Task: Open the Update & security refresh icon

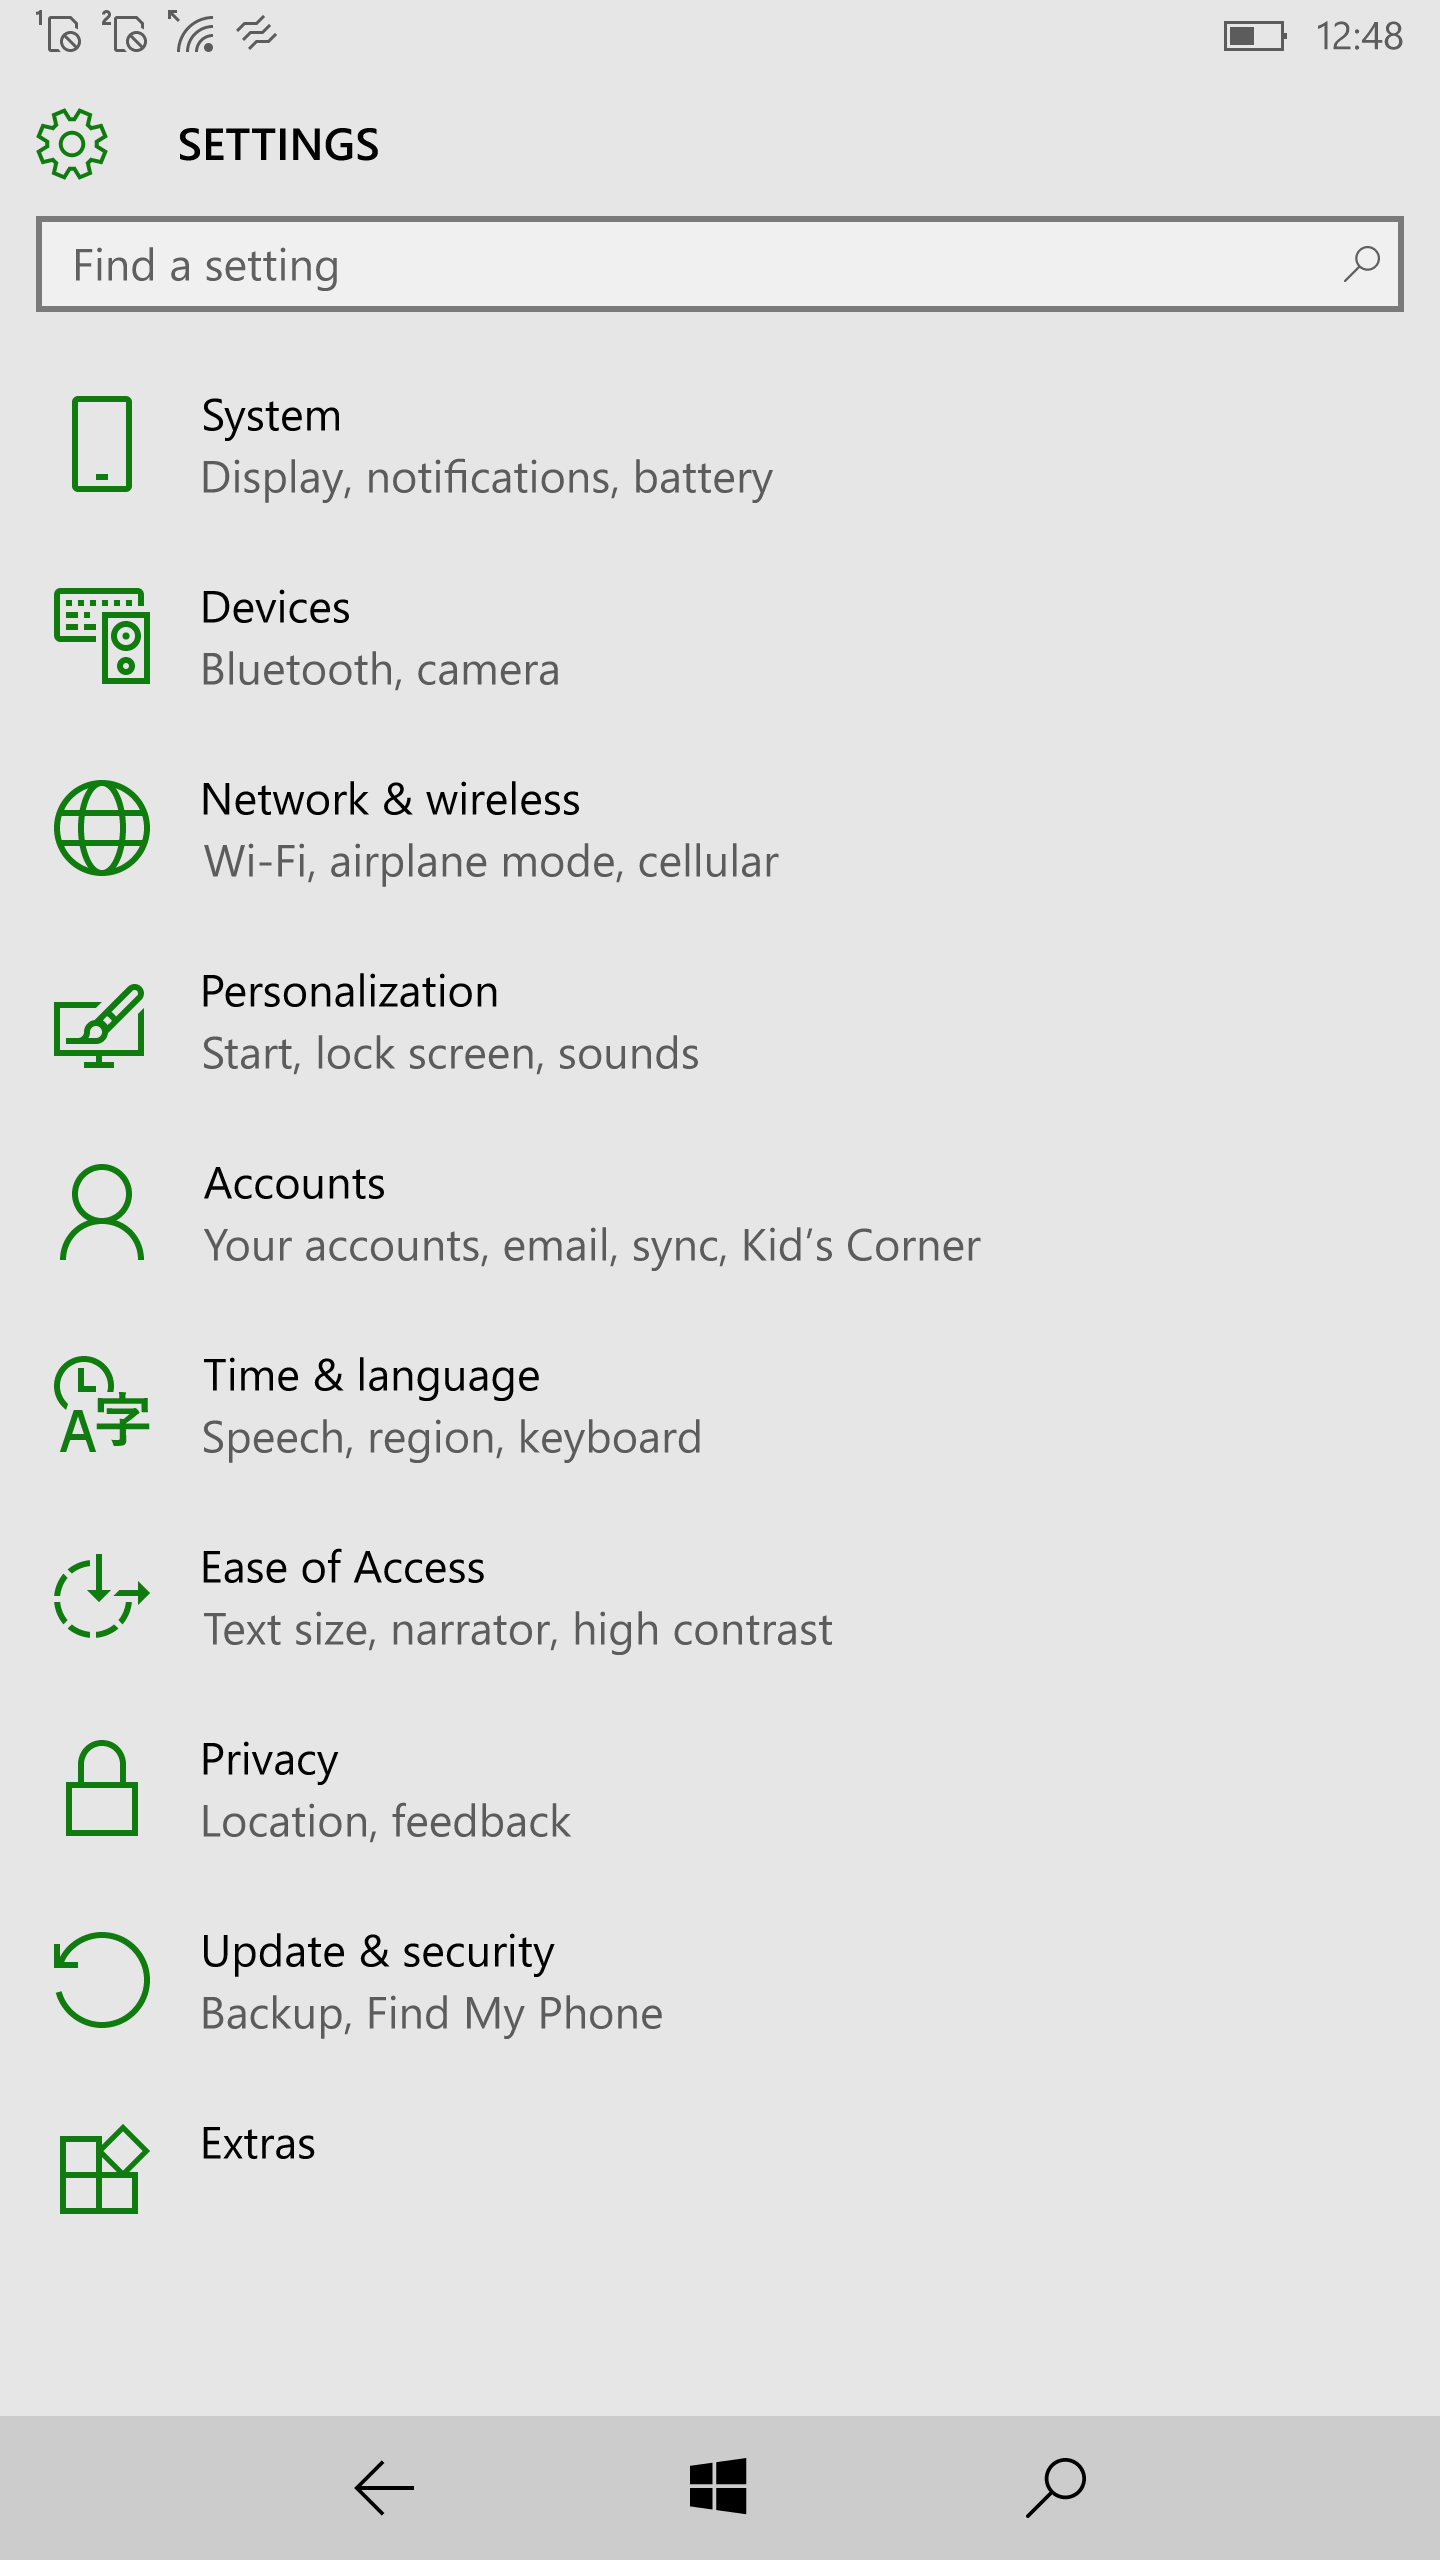Action: pyautogui.click(x=102, y=1980)
